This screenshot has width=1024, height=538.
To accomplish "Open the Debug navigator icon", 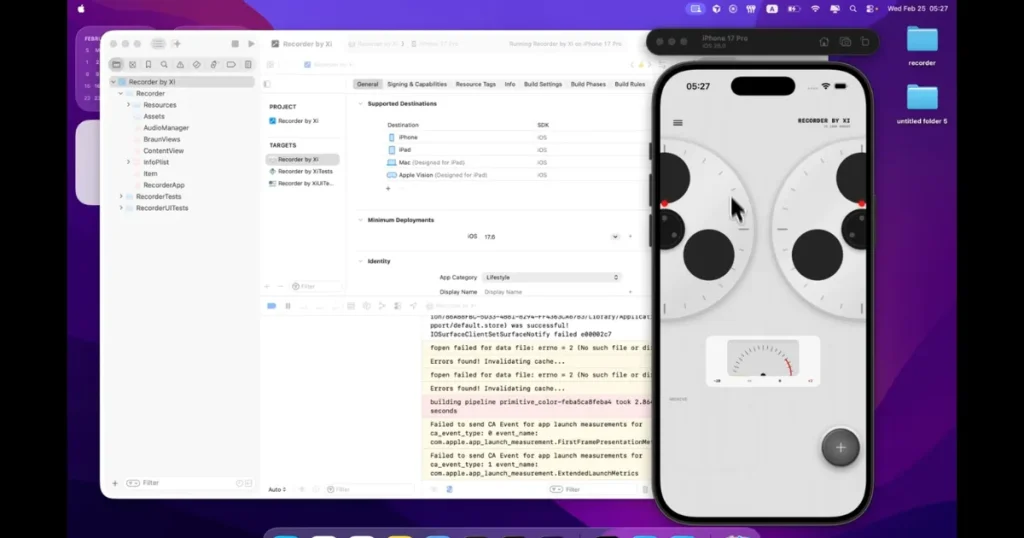I will click(214, 65).
